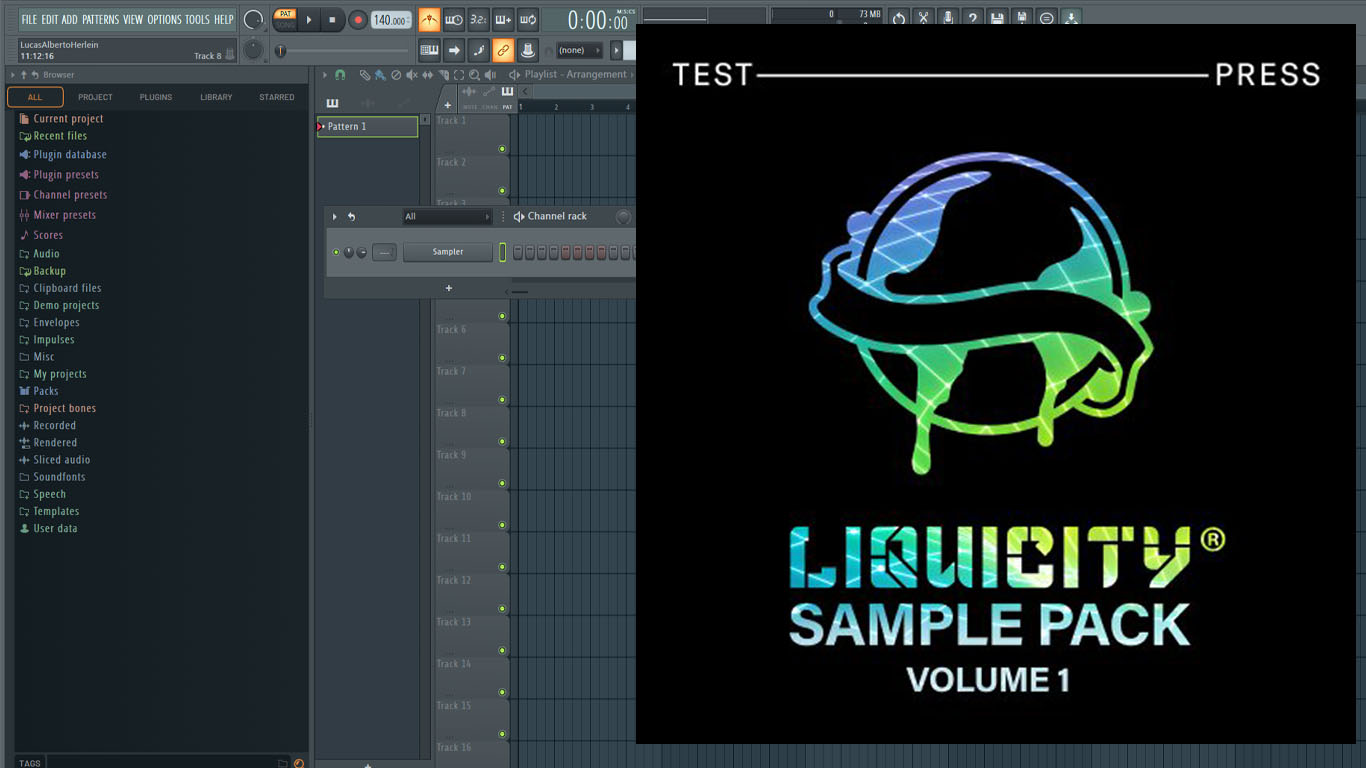Mute Track 1 with its green light
1366x768 pixels.
click(x=502, y=149)
